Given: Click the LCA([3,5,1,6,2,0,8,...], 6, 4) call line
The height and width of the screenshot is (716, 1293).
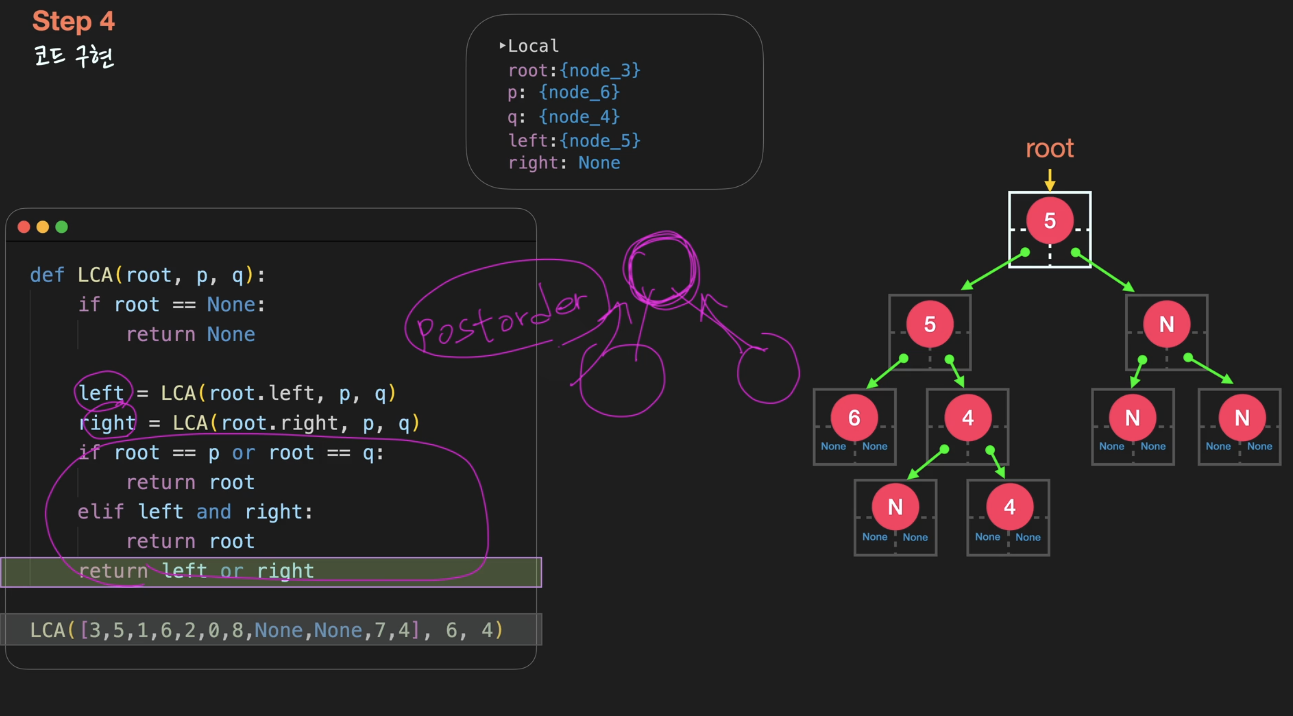Looking at the screenshot, I should 271,630.
